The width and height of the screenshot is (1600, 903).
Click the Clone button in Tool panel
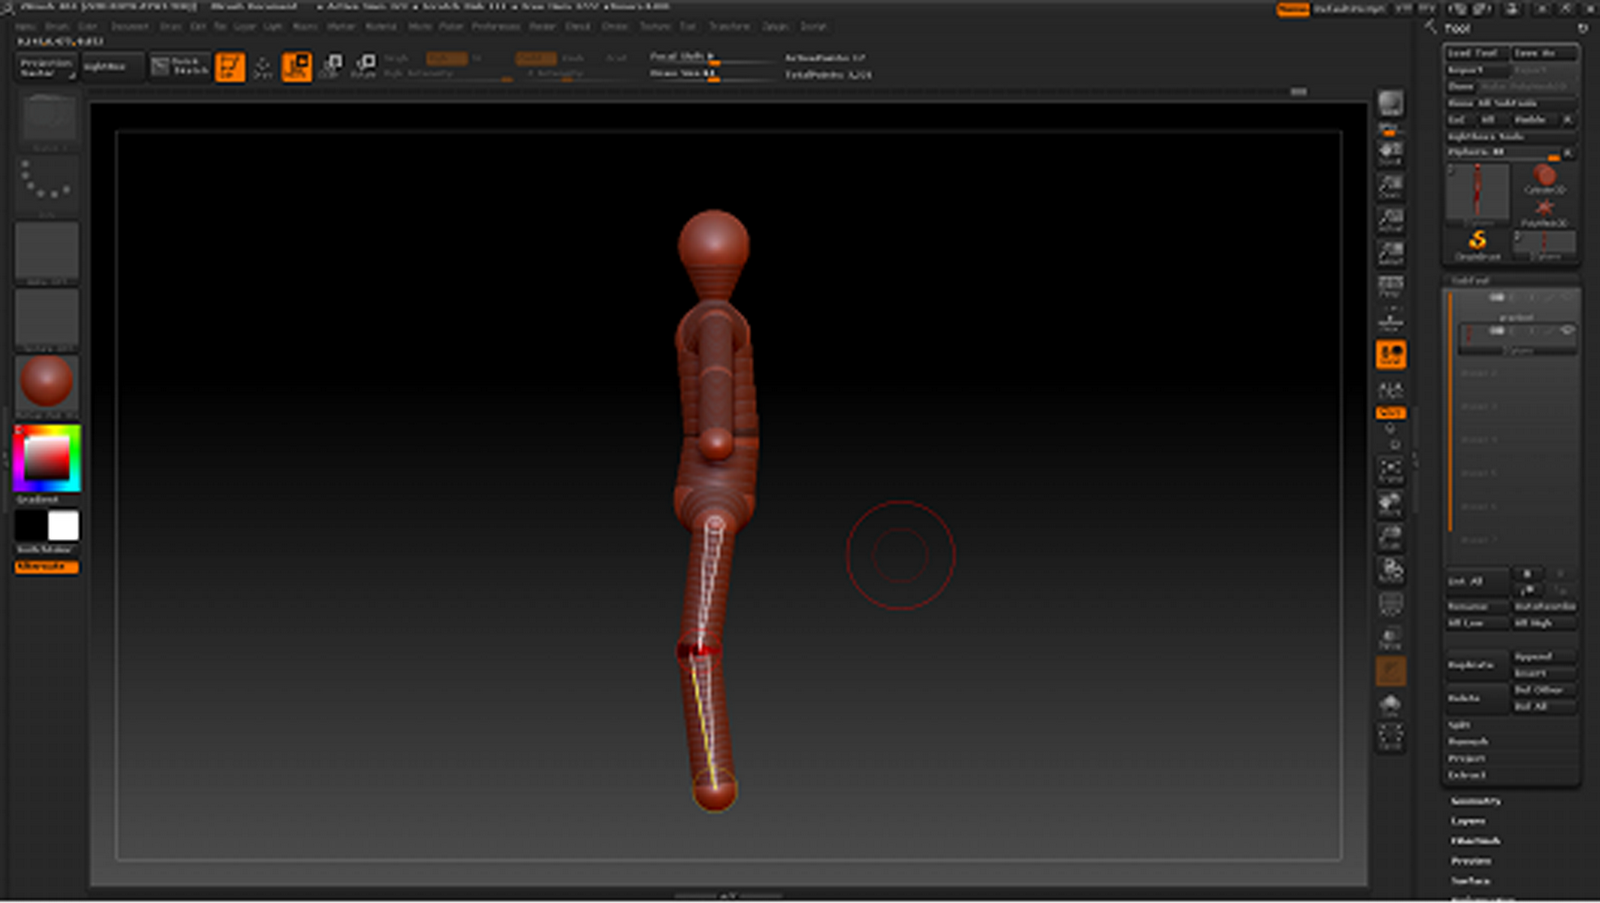1461,86
